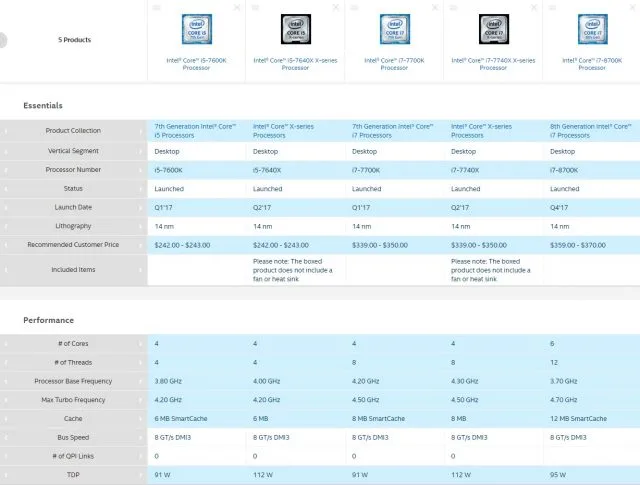Viewport: 640px width, 485px height.
Task: Click the Performance section heading
Action: [49, 320]
